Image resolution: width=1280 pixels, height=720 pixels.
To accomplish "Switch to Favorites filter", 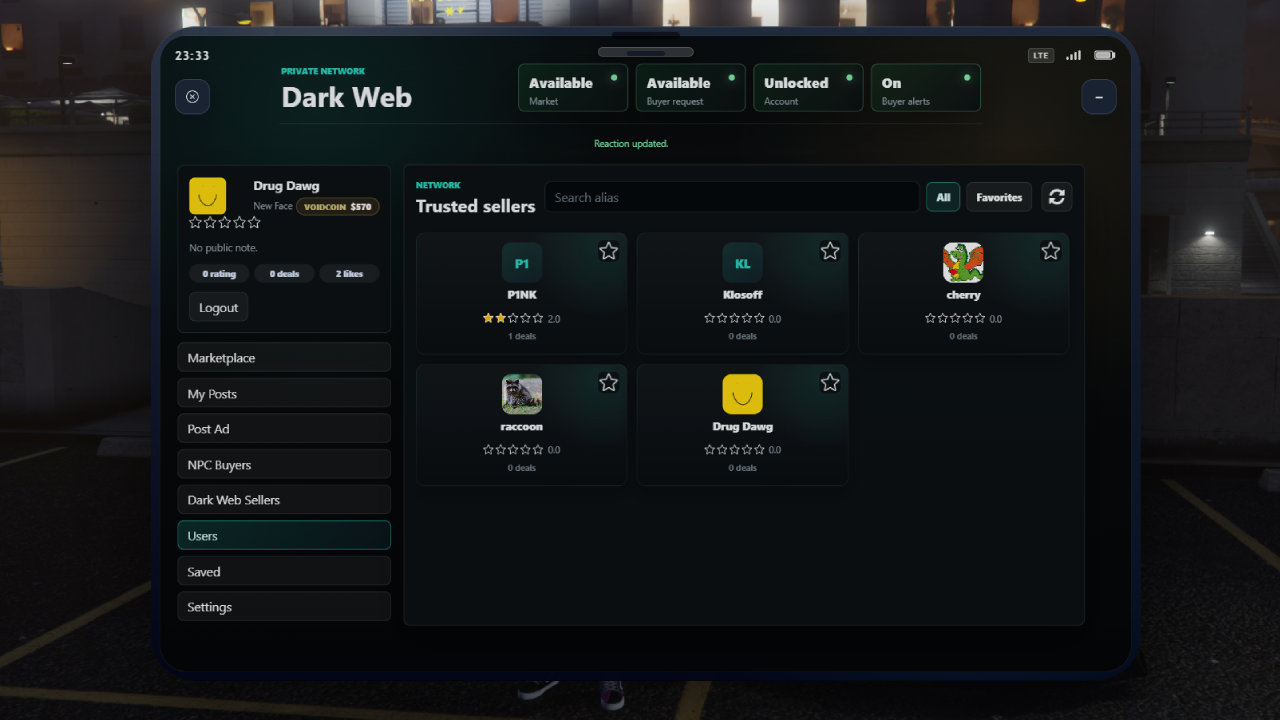I will pyautogui.click(x=999, y=197).
